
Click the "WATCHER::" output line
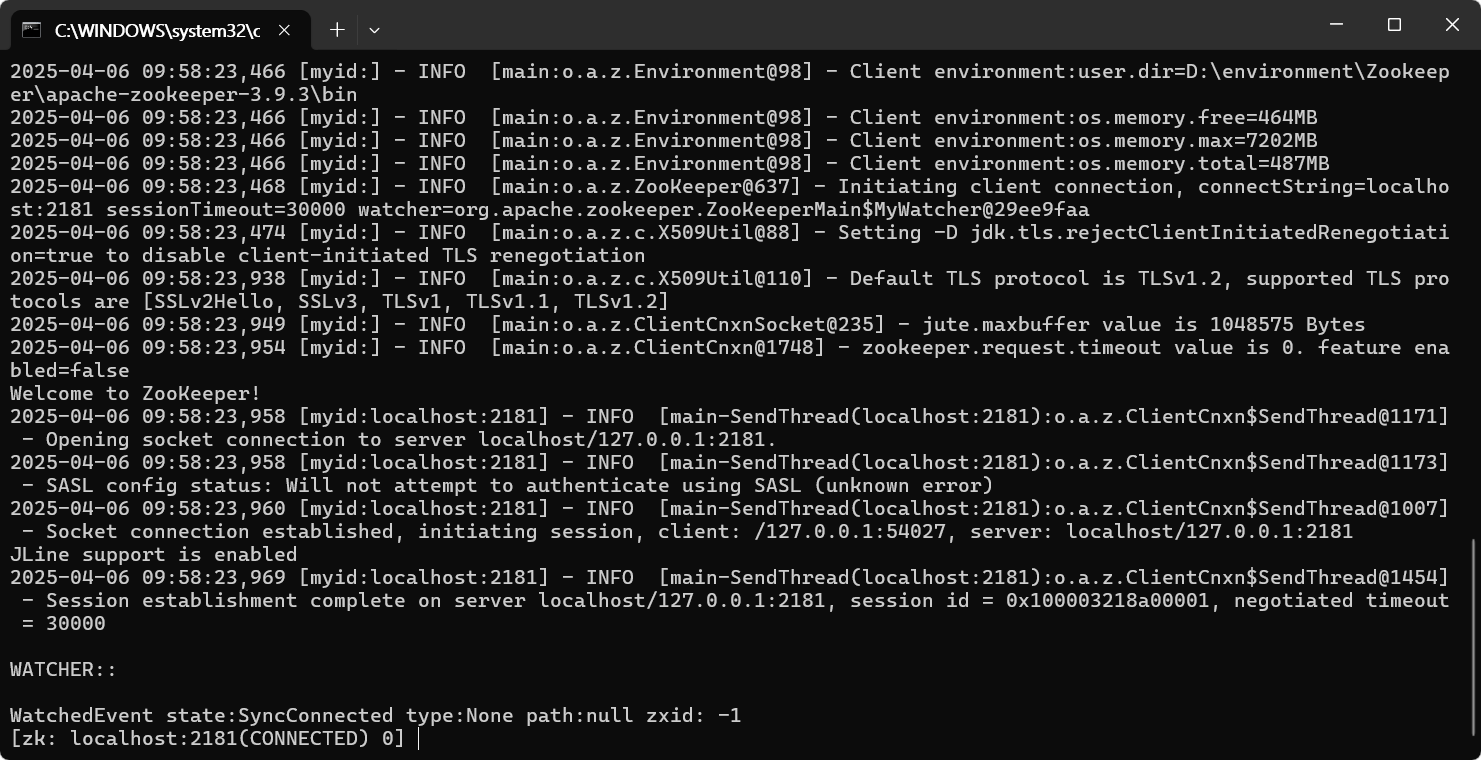click(63, 670)
